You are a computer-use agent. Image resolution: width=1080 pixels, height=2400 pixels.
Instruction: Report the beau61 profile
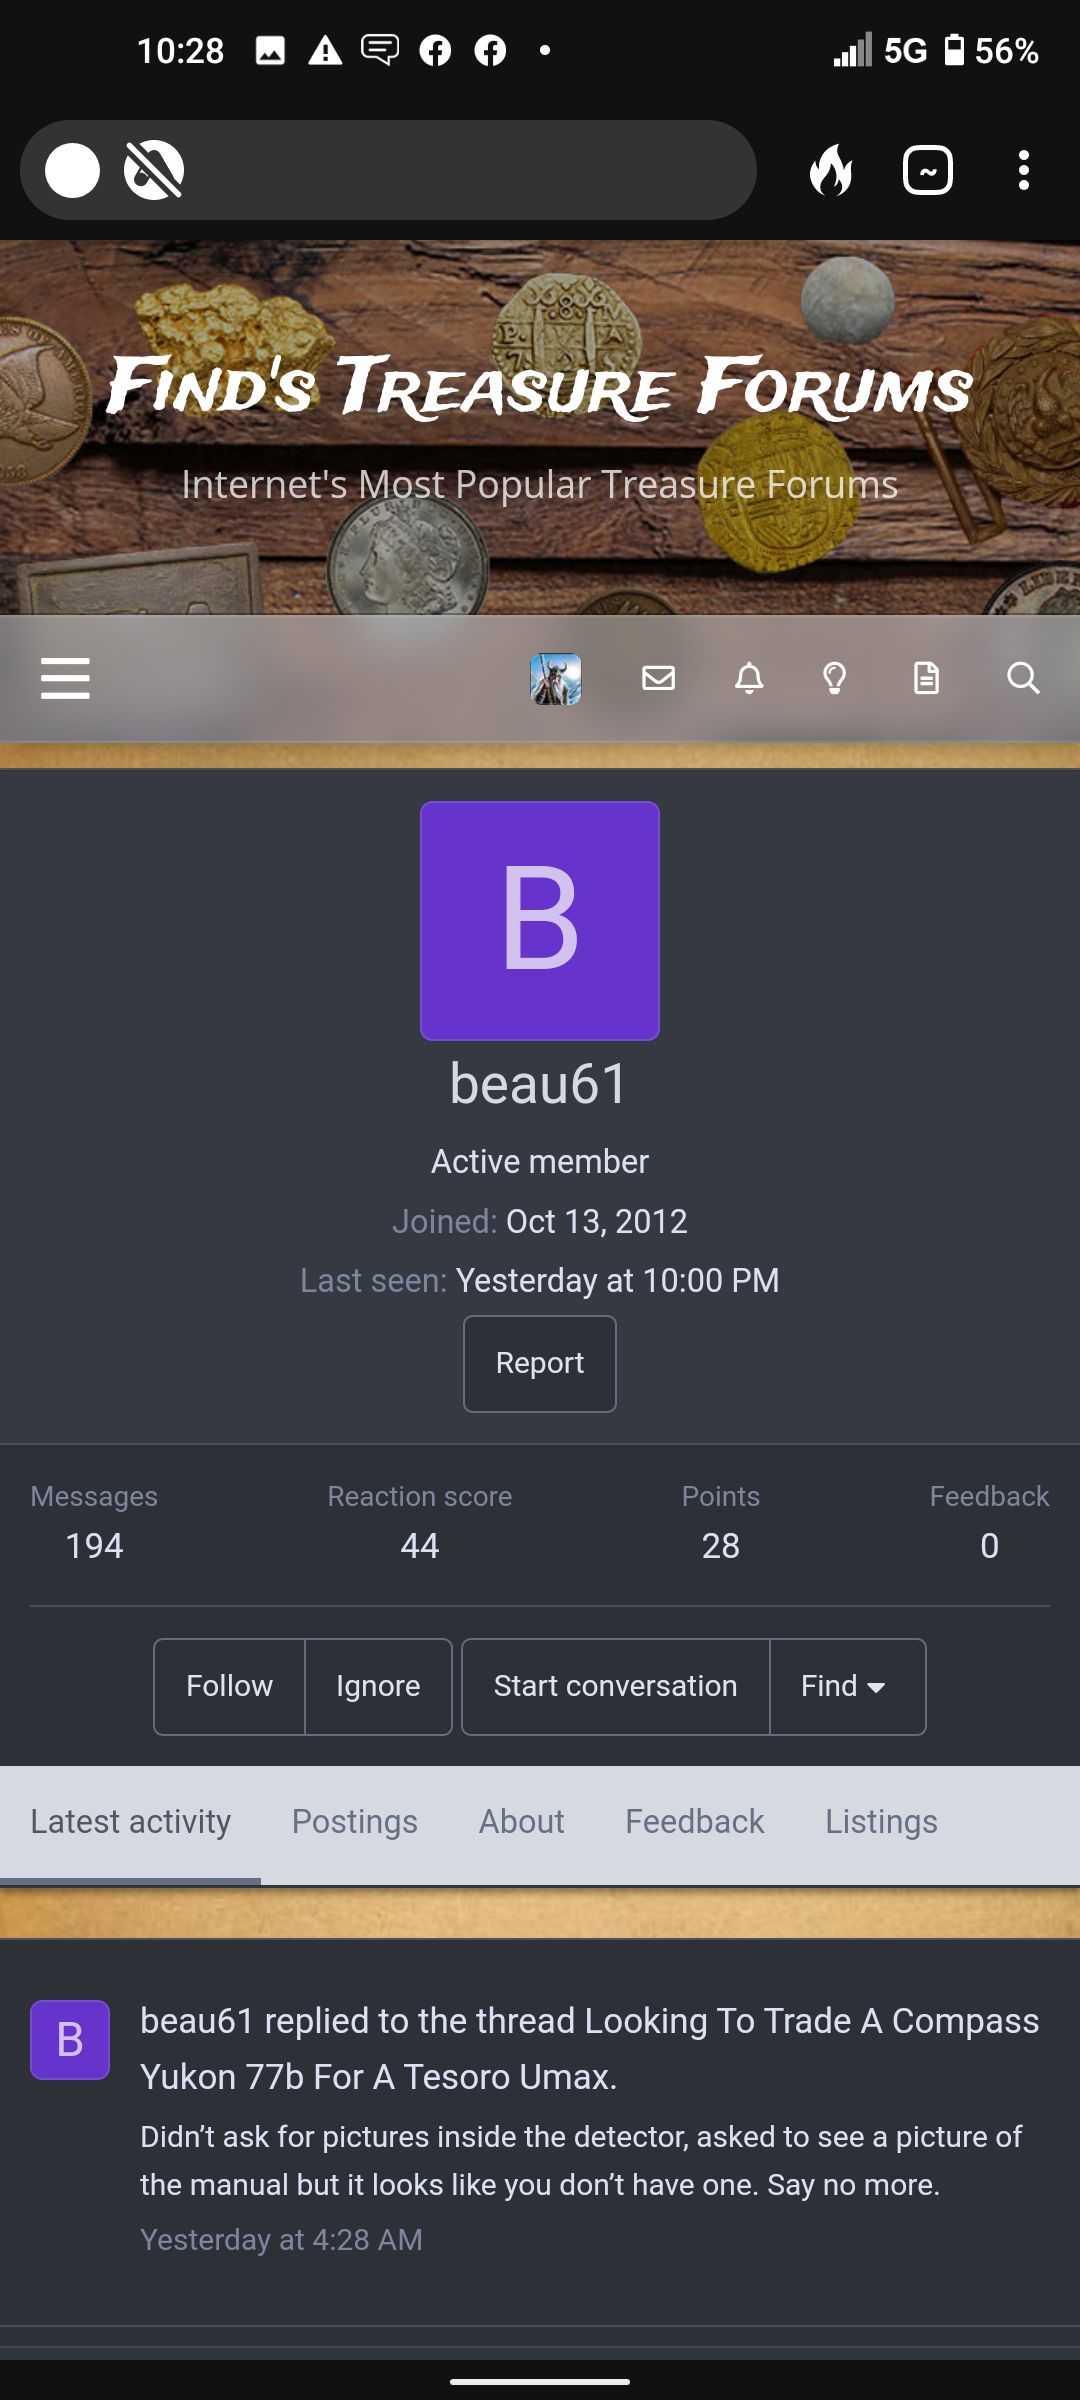tap(540, 1364)
